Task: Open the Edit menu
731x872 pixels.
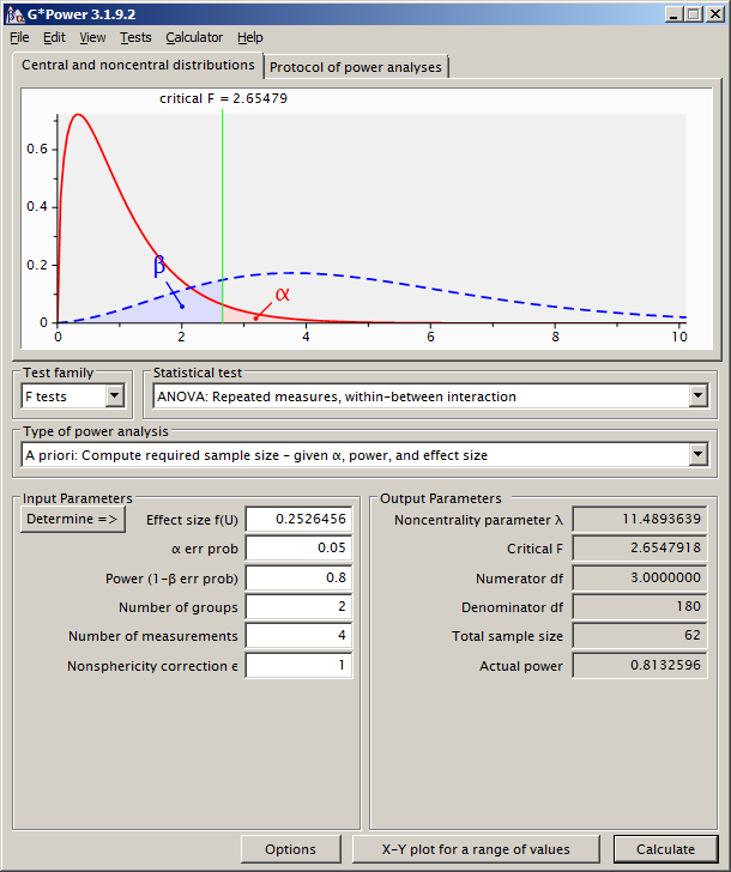Action: coord(54,38)
